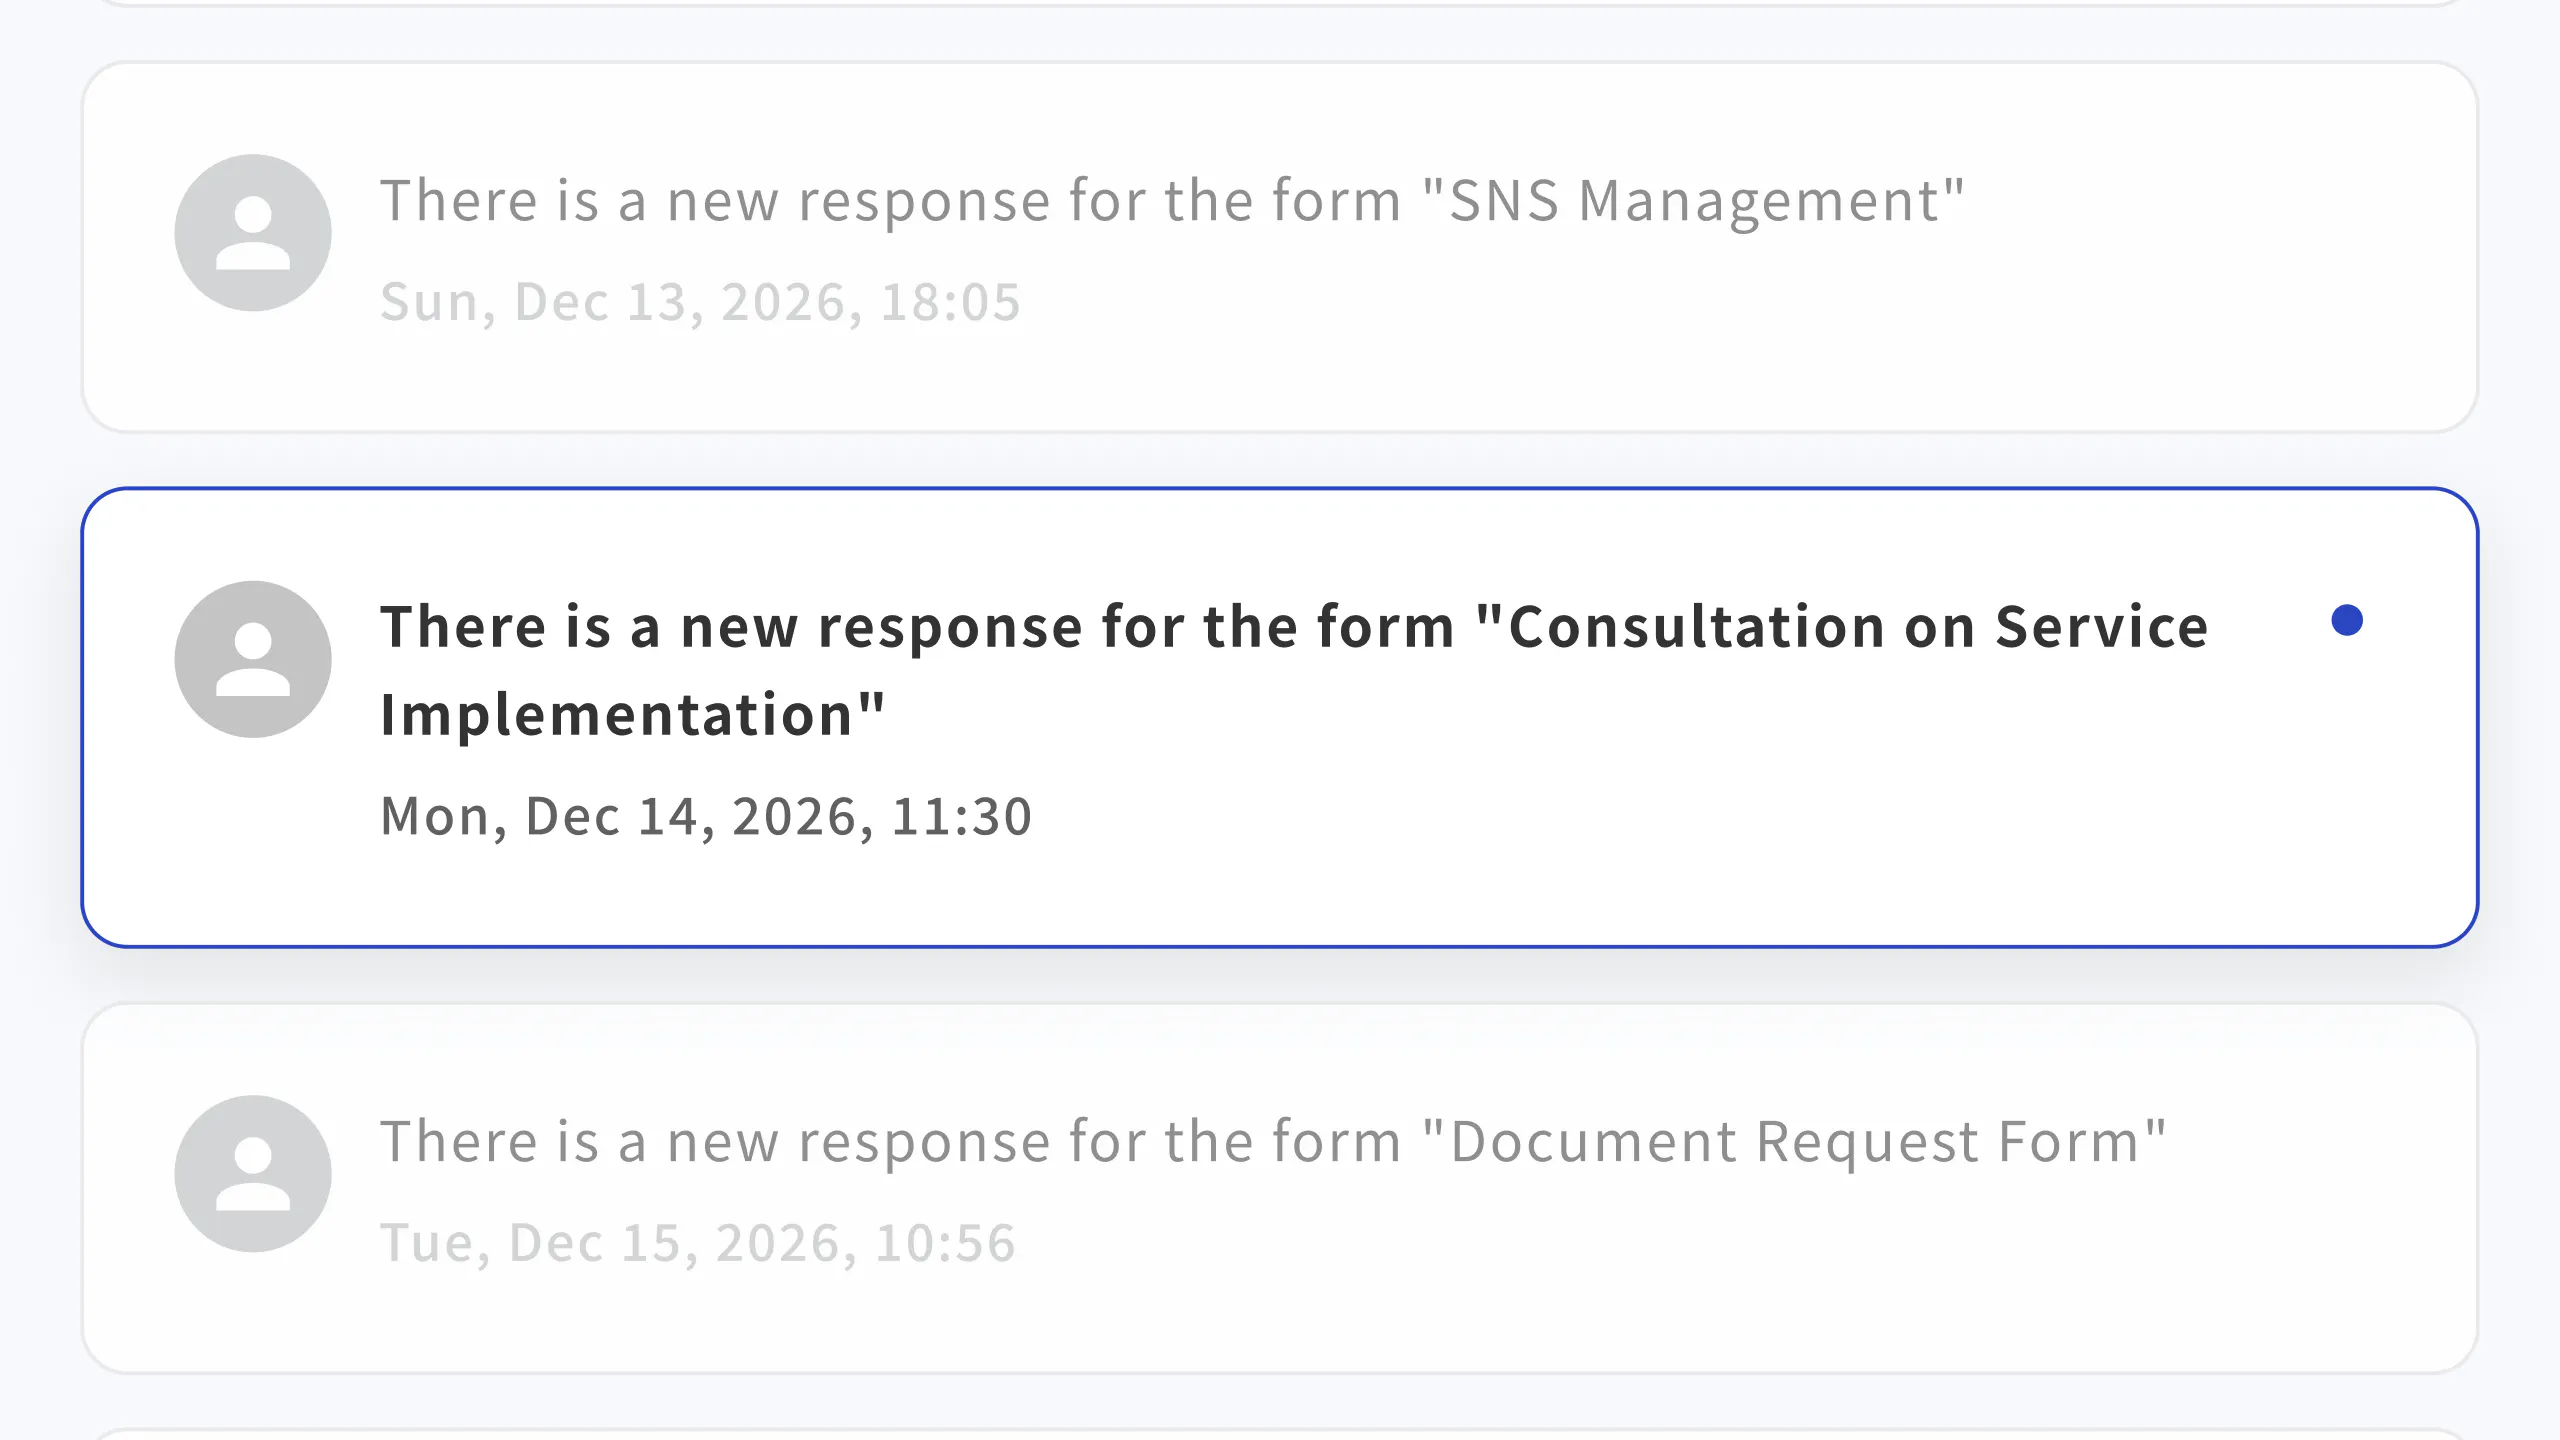Click the timestamp Tue, Dec 15, 2026, 10:56
2560x1440 pixels.
pos(698,1243)
